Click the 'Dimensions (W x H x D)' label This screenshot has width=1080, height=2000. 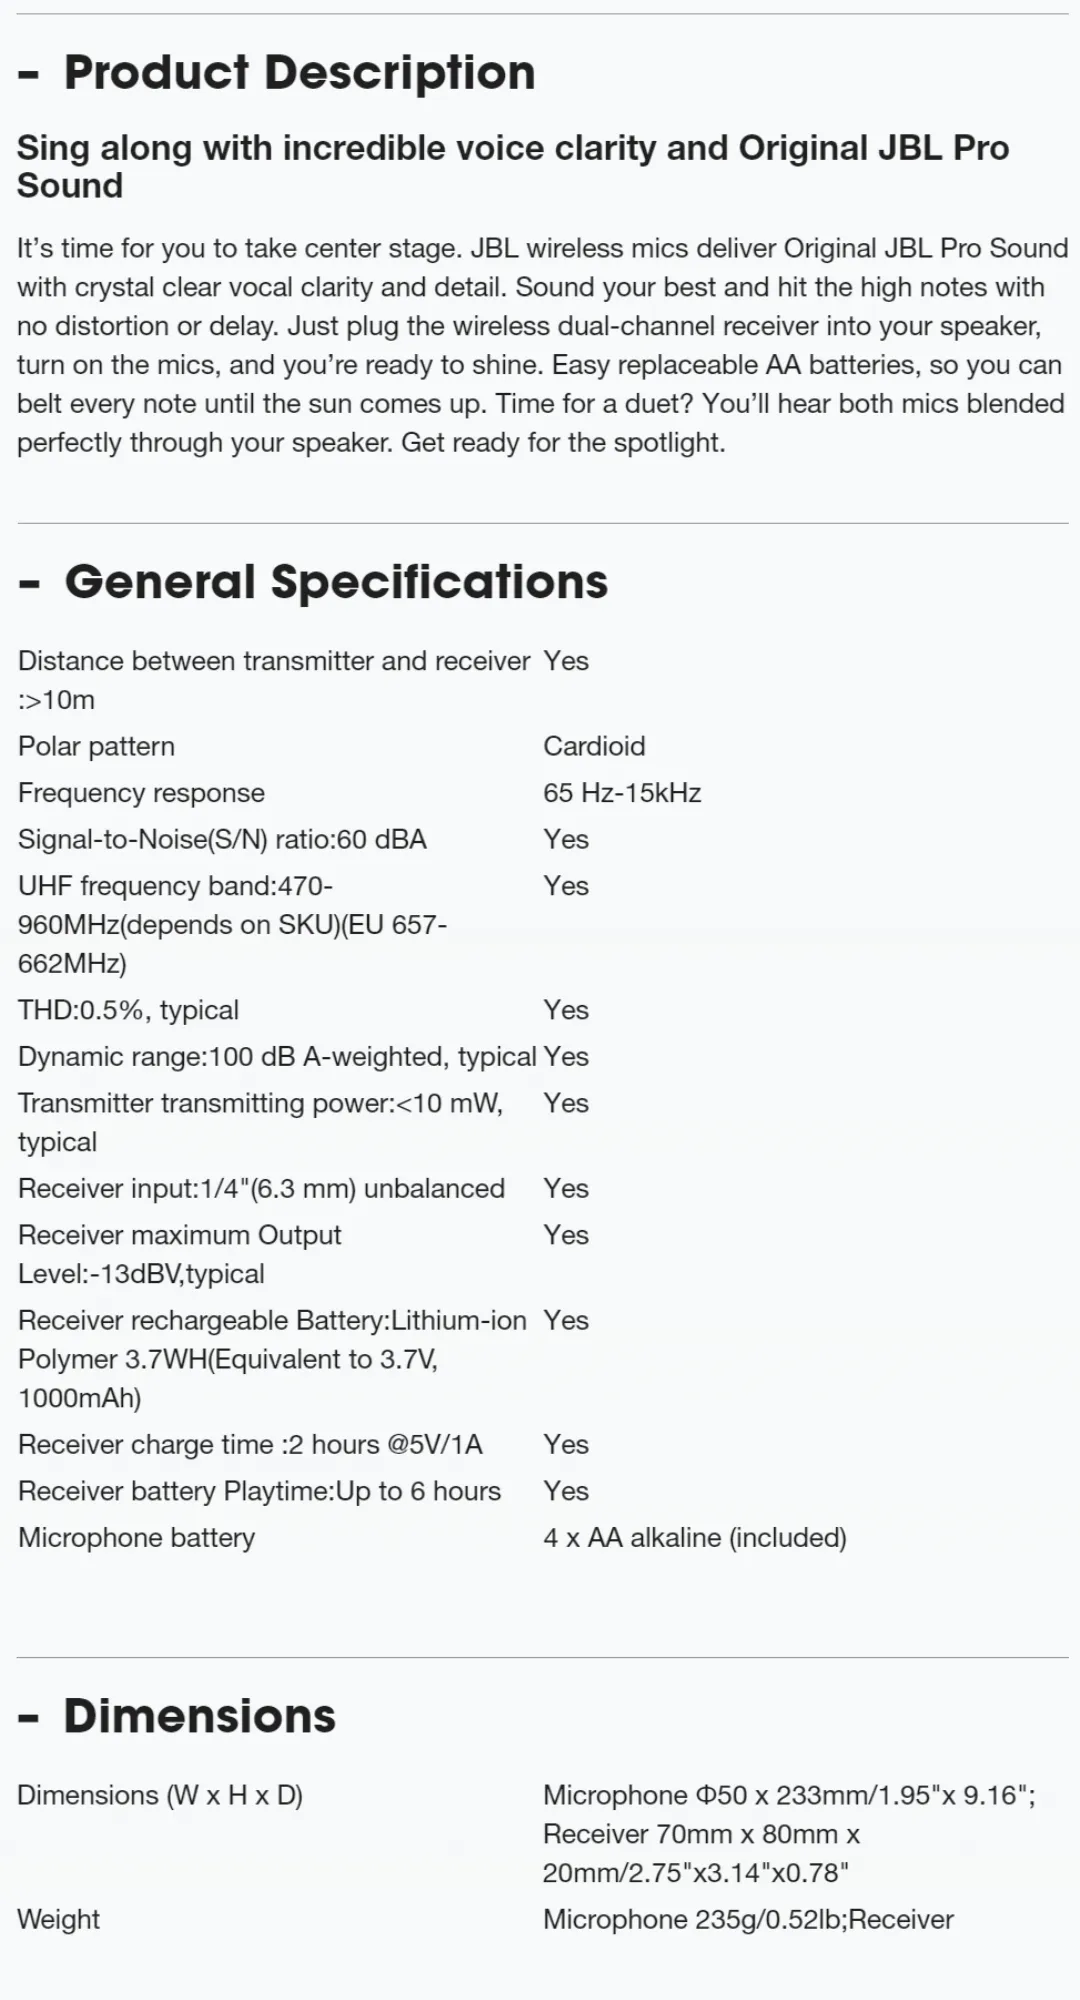tap(160, 1795)
